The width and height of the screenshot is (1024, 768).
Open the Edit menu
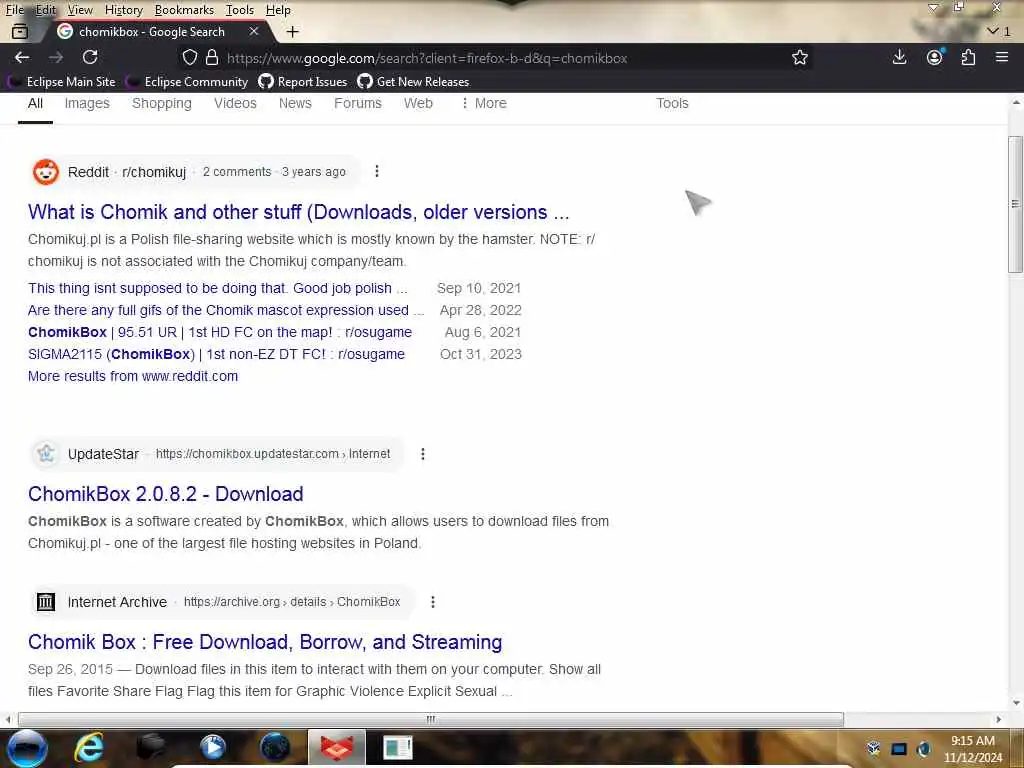pos(46,10)
